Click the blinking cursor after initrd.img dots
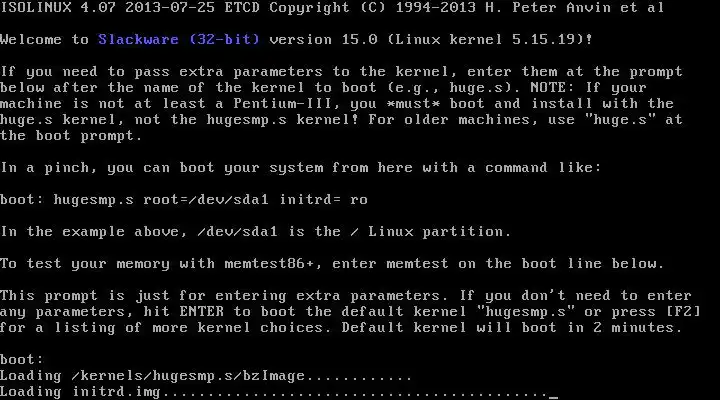 pyautogui.click(x=553, y=396)
